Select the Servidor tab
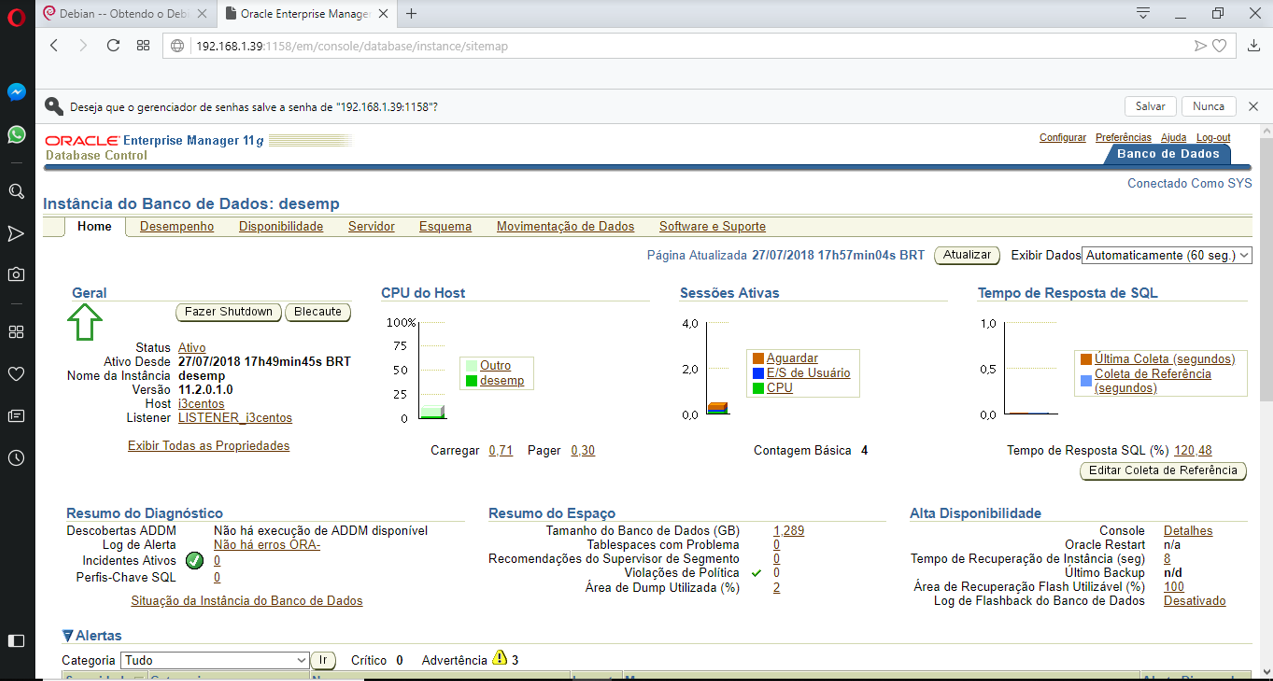Screen dimensions: 1273x681 [371, 227]
